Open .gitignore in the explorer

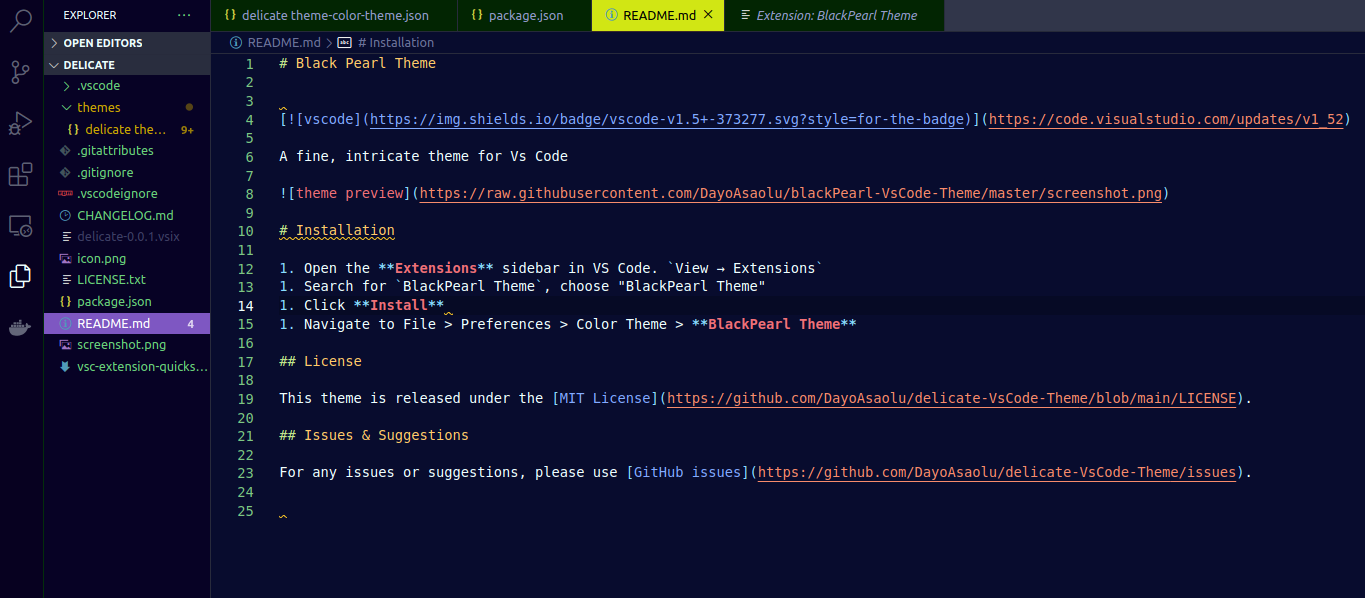(127, 172)
